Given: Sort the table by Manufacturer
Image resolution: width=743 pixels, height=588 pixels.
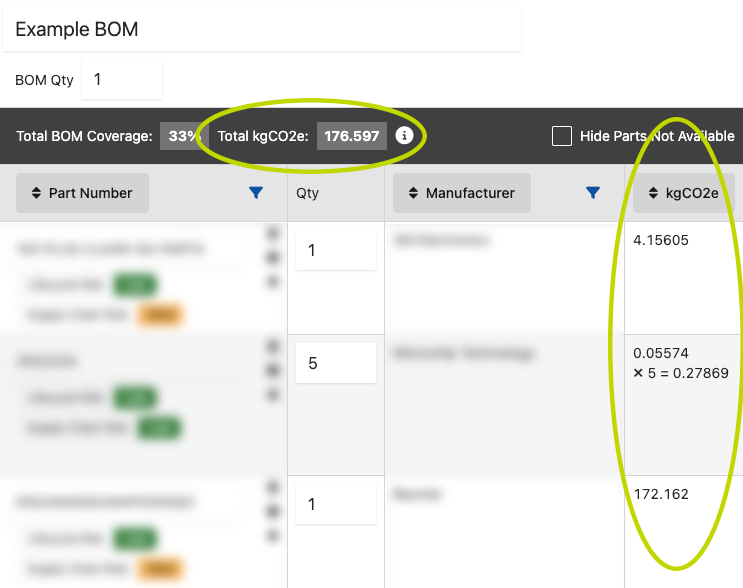Looking at the screenshot, I should click(x=461, y=193).
